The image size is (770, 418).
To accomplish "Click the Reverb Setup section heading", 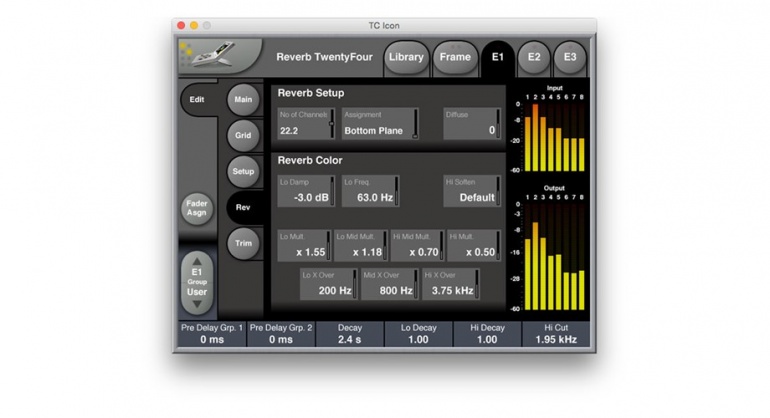I will 311,93.
